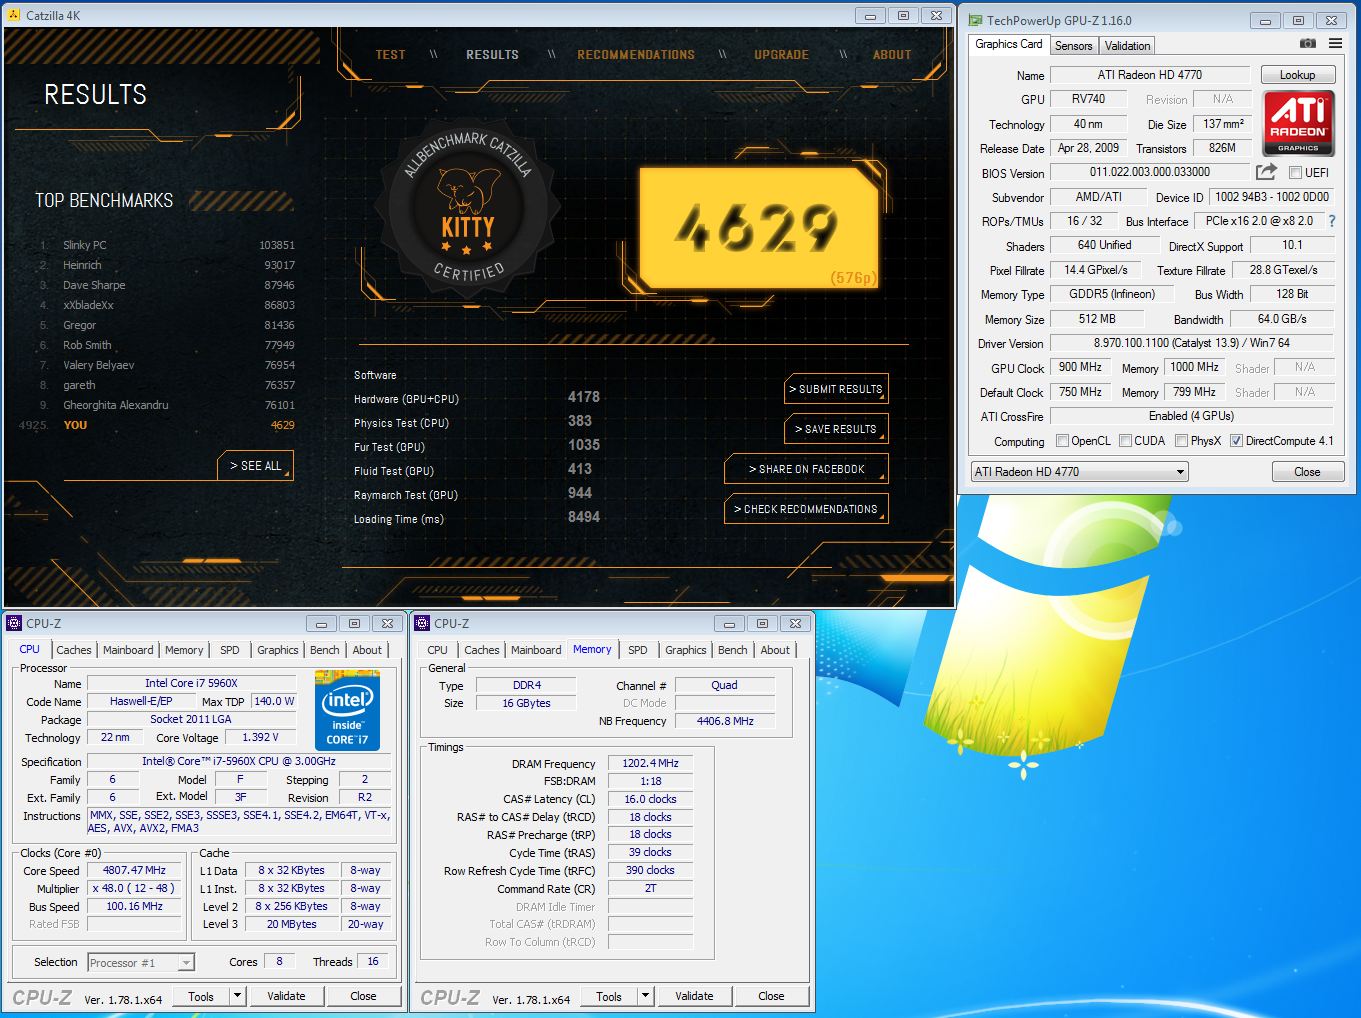The height and width of the screenshot is (1018, 1361).
Task: Click the NB Frequency 4406.8 MHz value
Action: coord(725,721)
